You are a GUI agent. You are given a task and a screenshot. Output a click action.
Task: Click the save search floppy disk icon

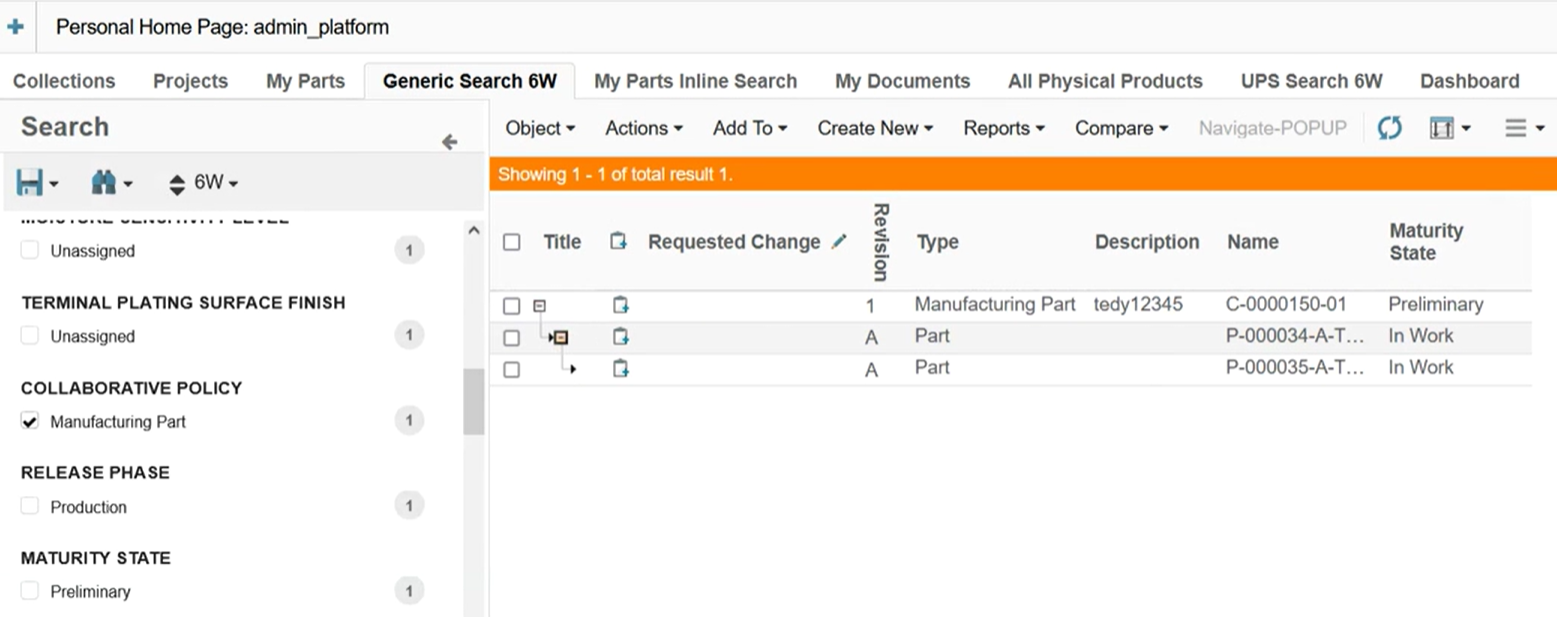(x=30, y=183)
